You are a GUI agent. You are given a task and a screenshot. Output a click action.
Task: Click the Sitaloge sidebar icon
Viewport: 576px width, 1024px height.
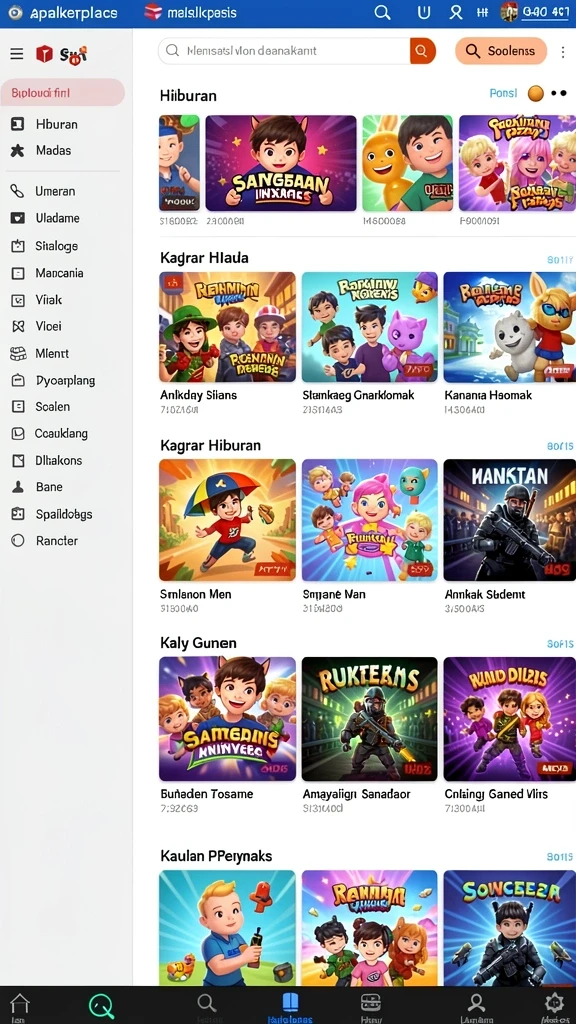click(18, 246)
